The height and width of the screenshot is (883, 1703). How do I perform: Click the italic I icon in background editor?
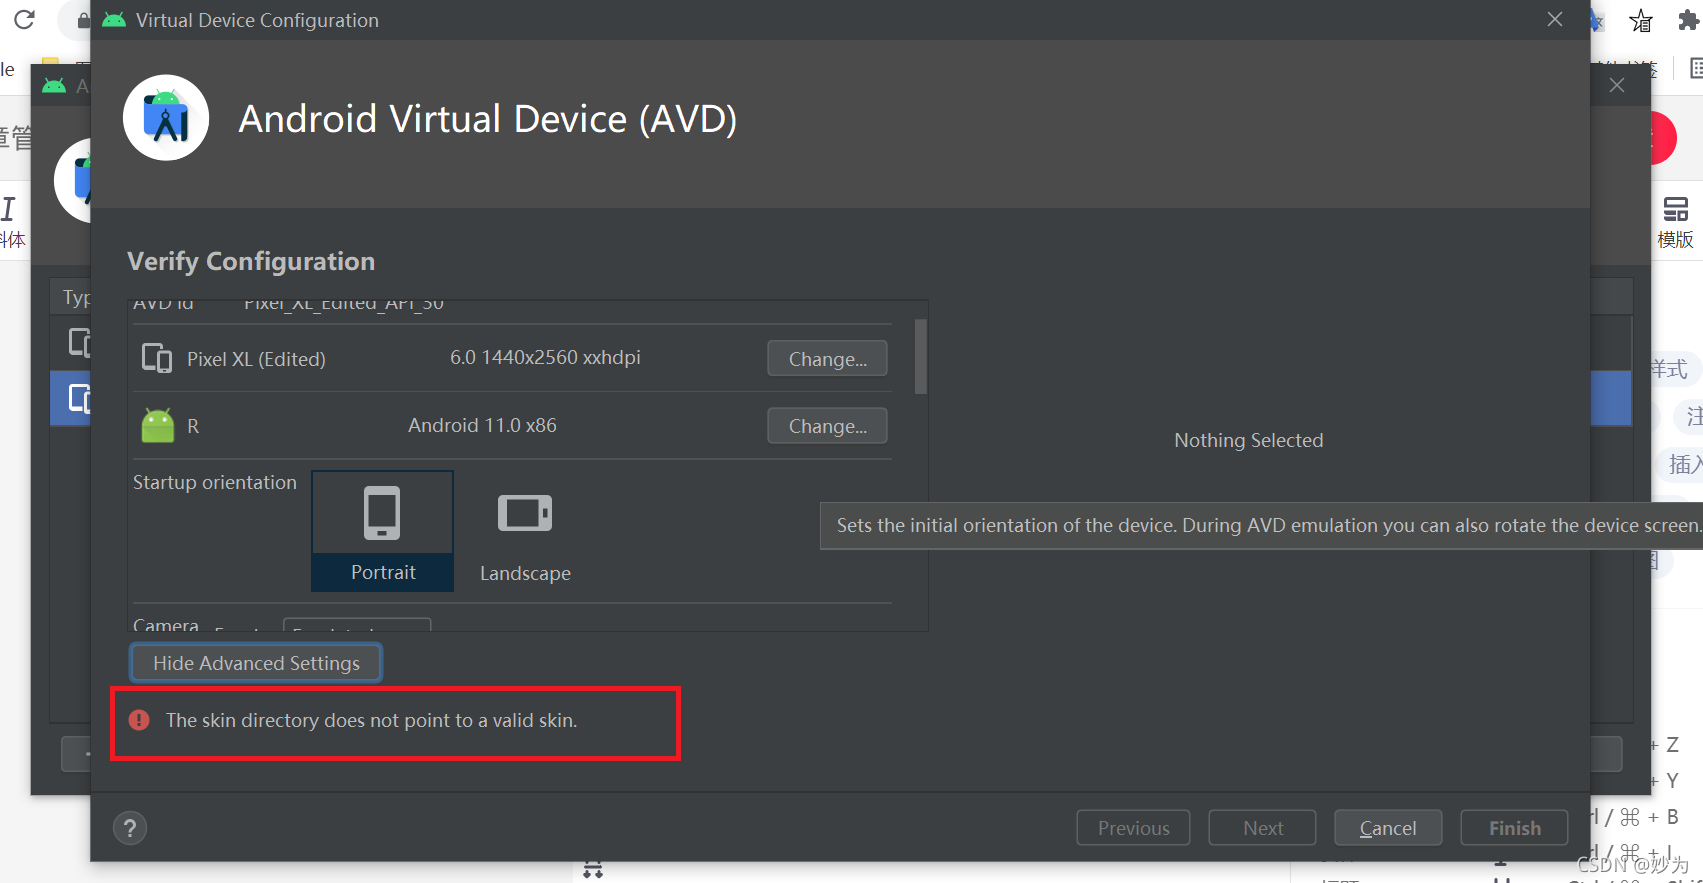(x=9, y=208)
